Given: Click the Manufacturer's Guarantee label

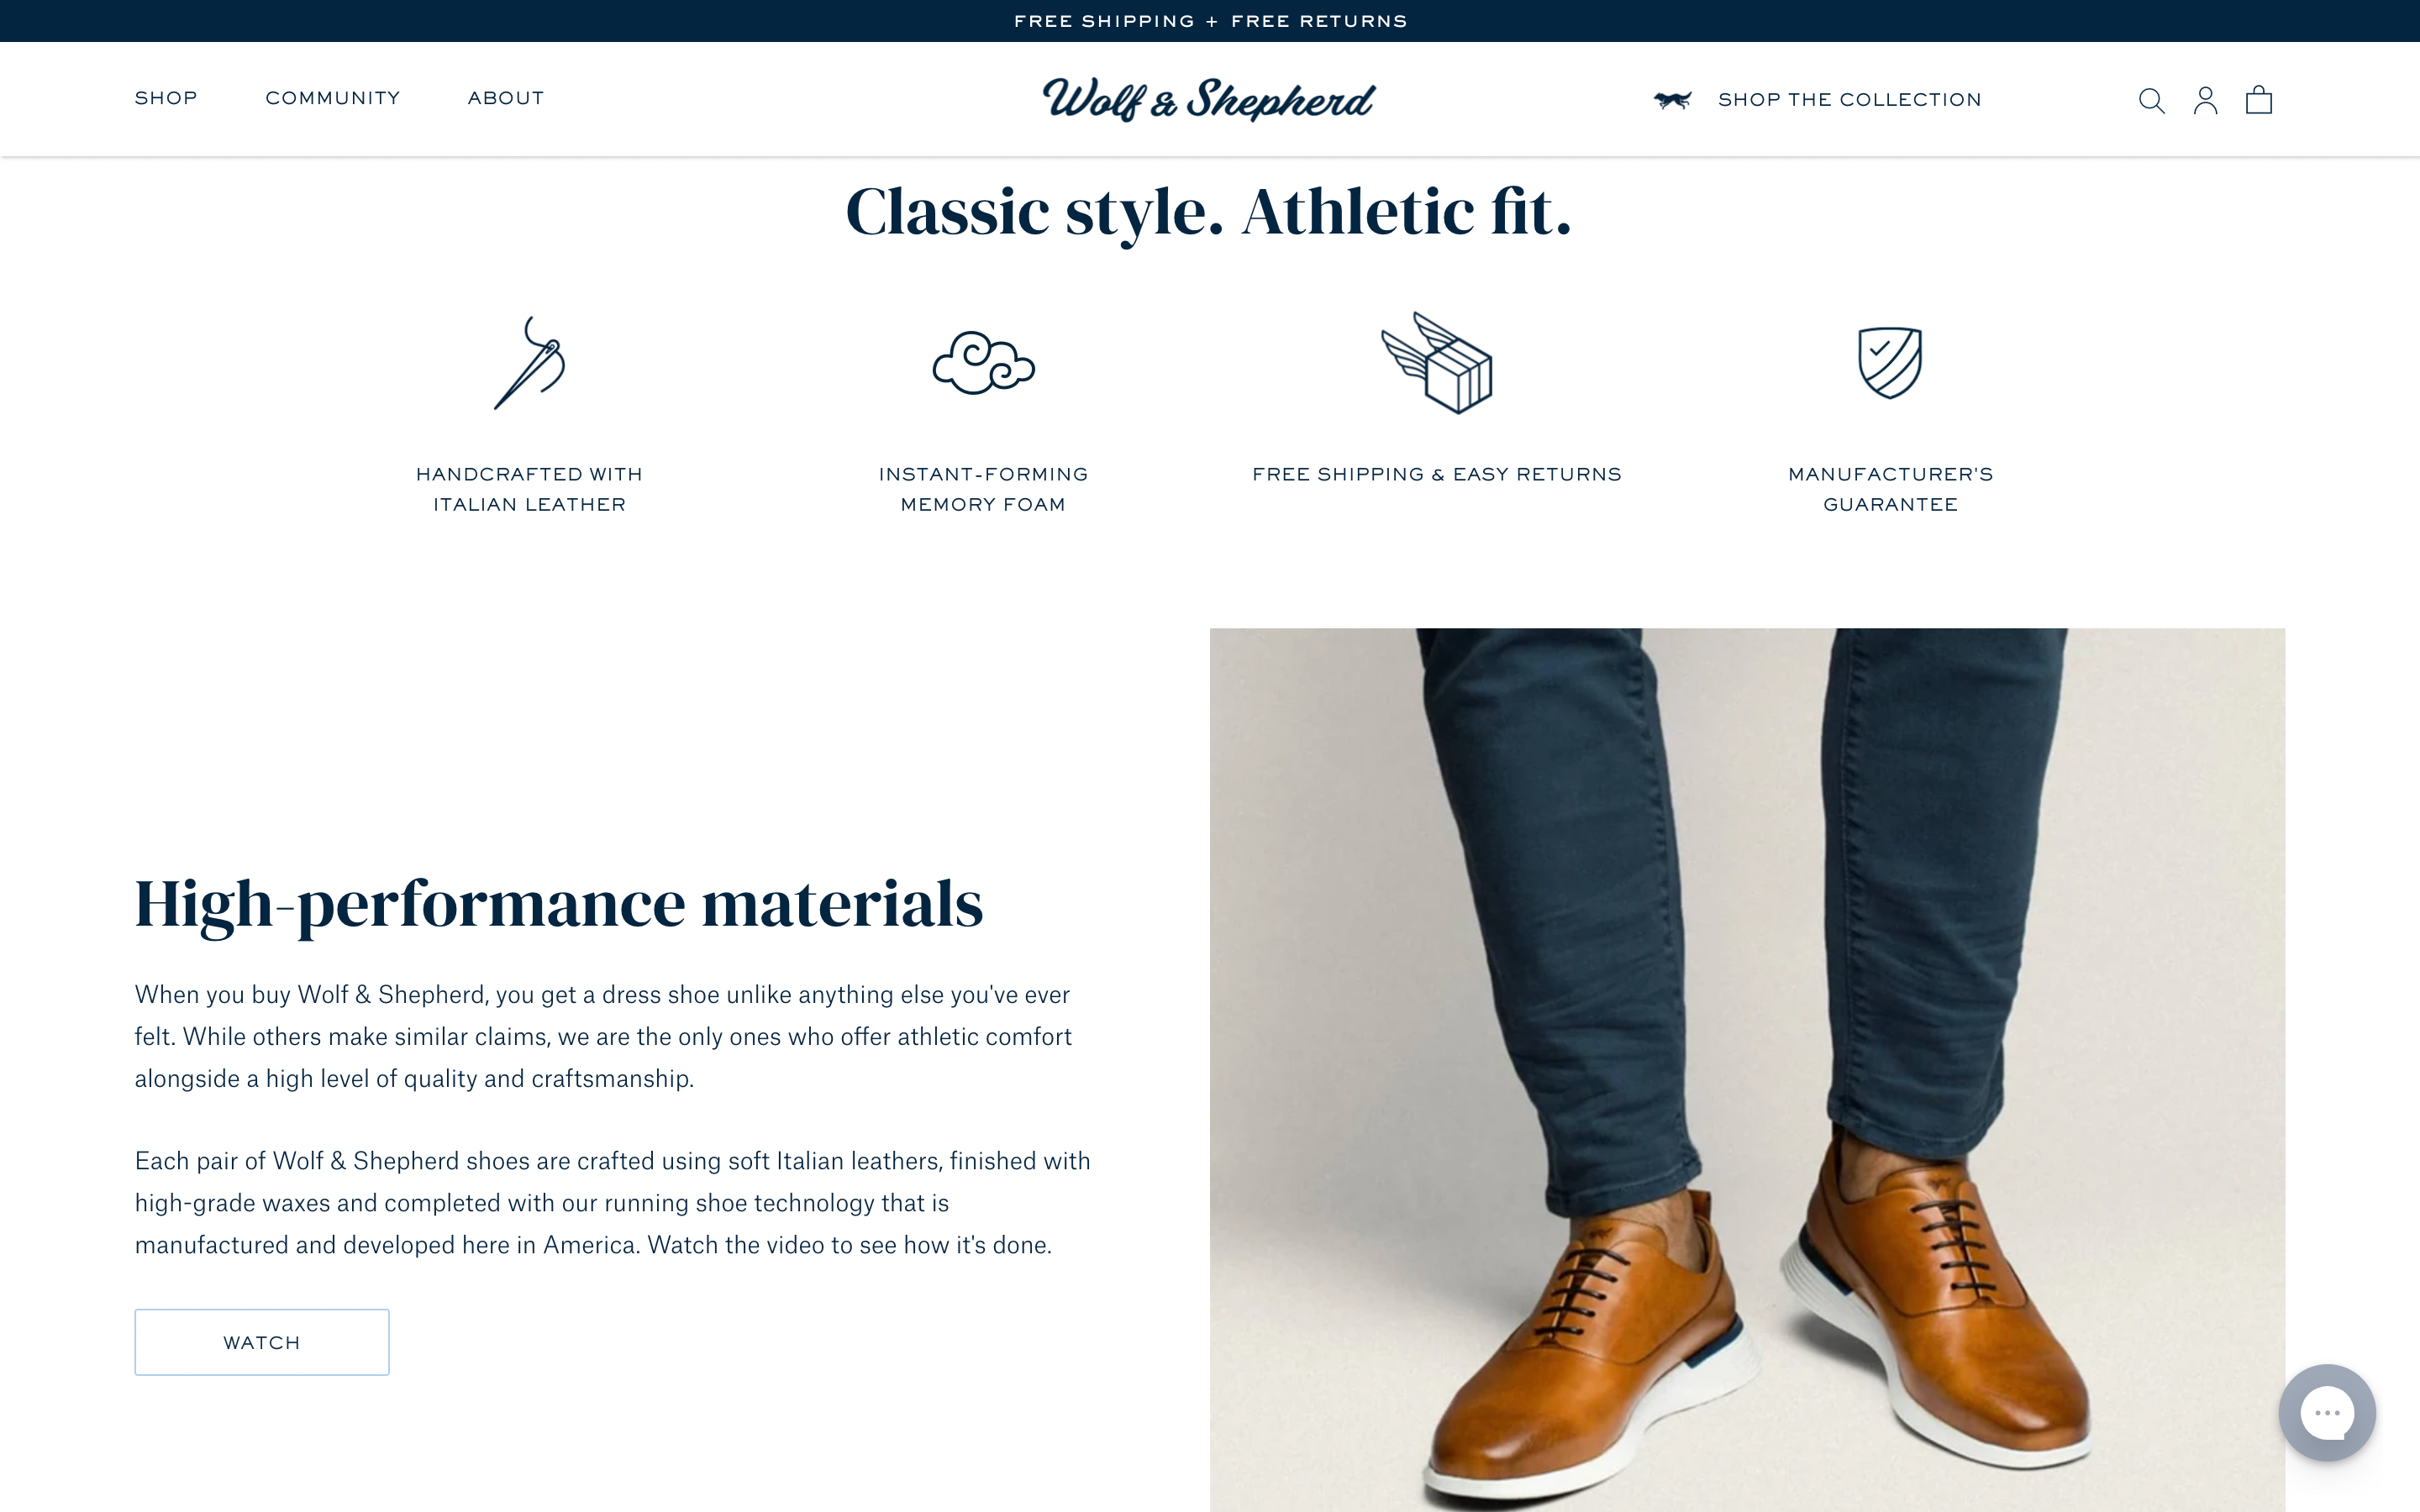Looking at the screenshot, I should click(1890, 489).
